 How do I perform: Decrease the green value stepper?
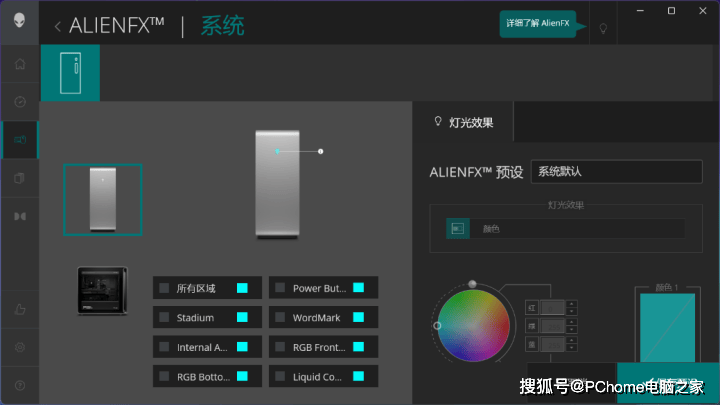(x=571, y=330)
